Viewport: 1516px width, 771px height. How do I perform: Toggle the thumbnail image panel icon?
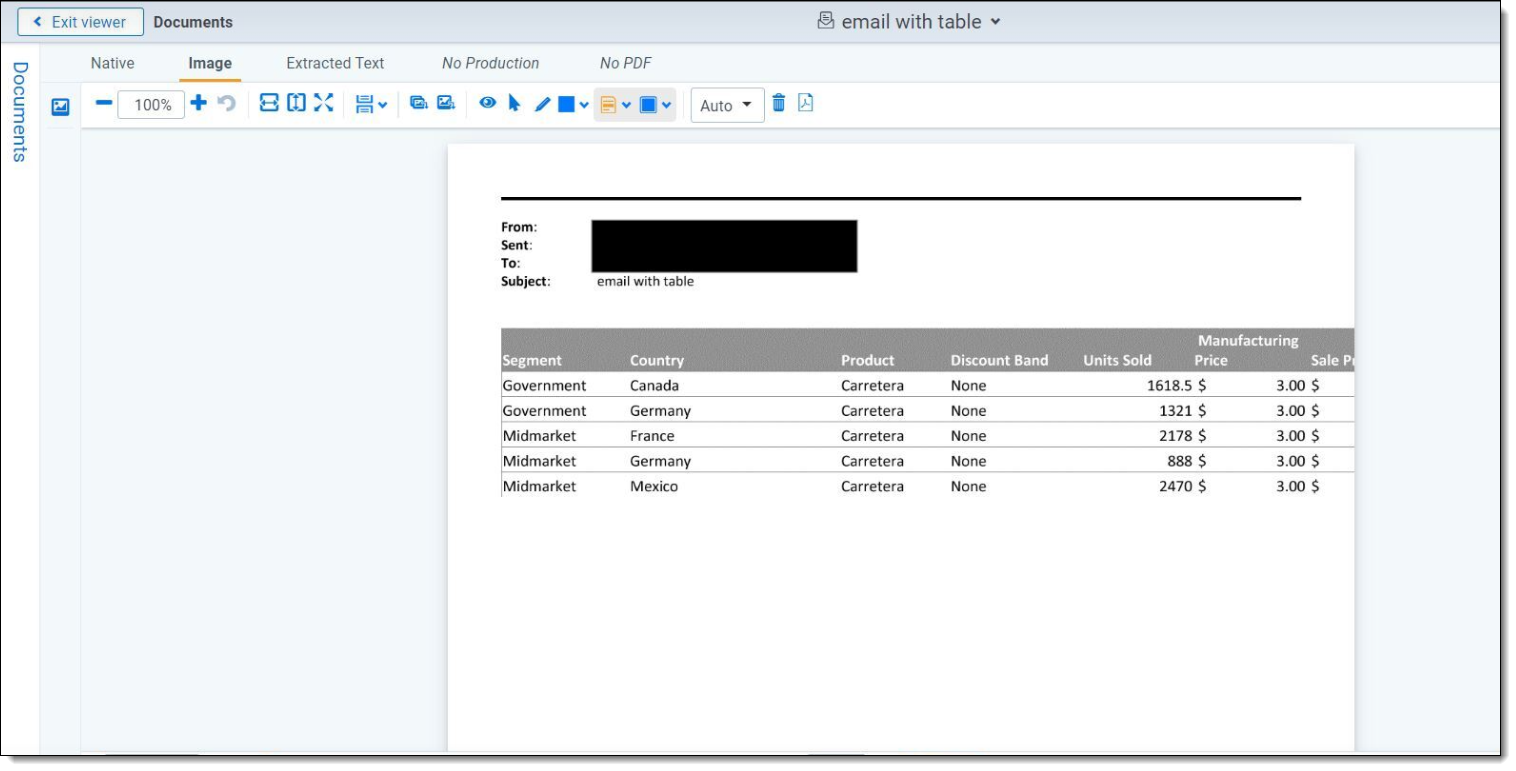60,106
